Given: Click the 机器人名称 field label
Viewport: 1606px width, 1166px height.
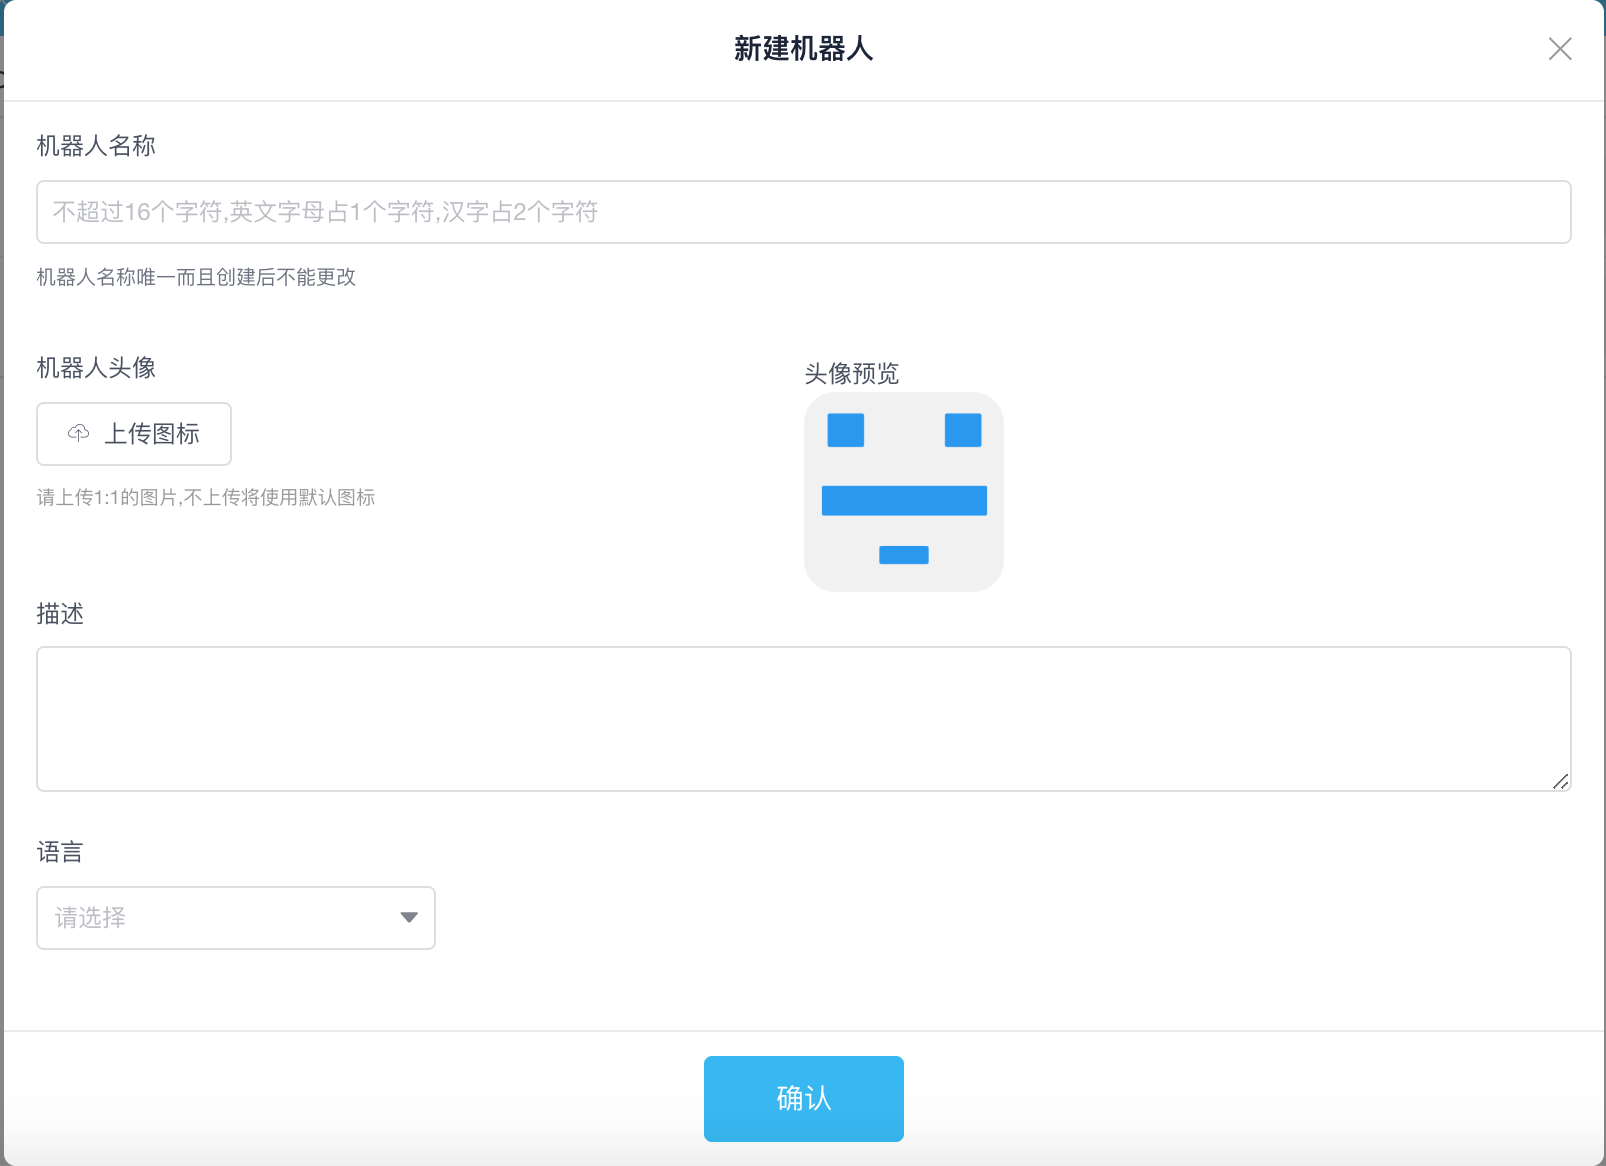Looking at the screenshot, I should point(96,146).
